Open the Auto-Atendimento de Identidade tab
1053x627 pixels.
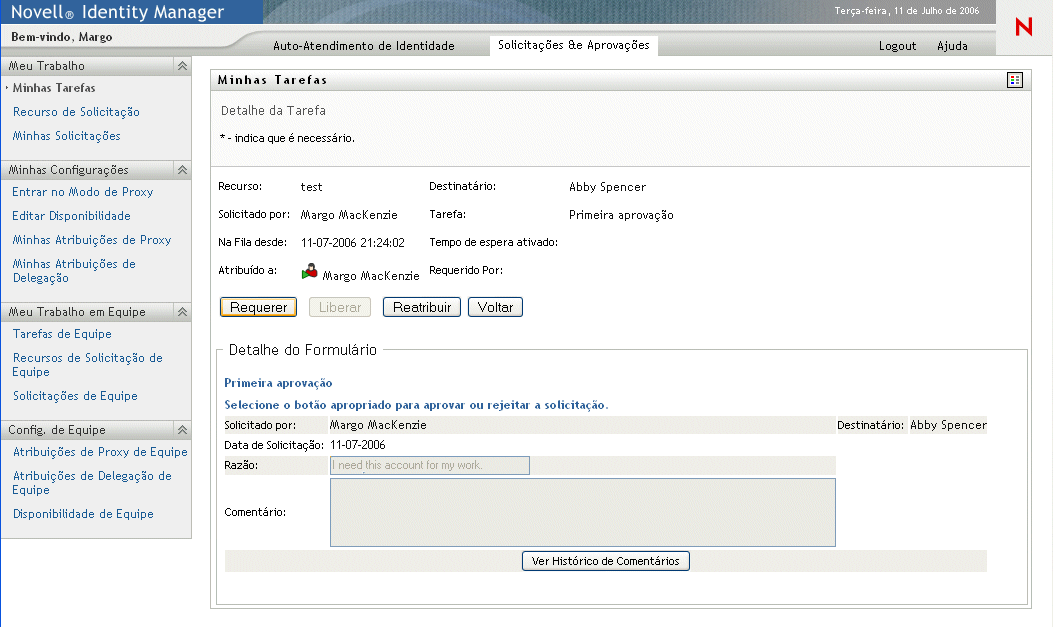click(x=364, y=46)
